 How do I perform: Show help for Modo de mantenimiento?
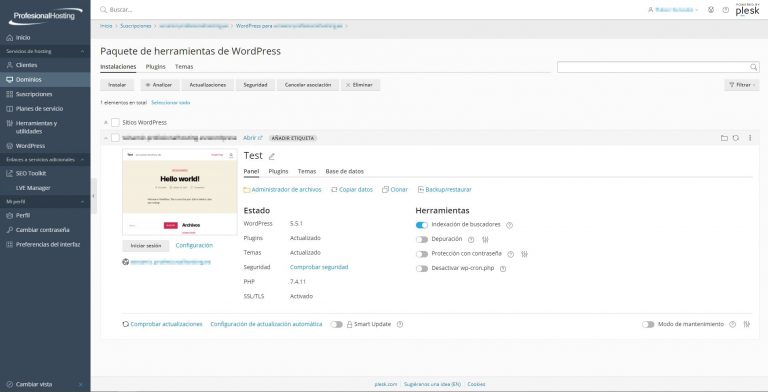click(x=732, y=324)
